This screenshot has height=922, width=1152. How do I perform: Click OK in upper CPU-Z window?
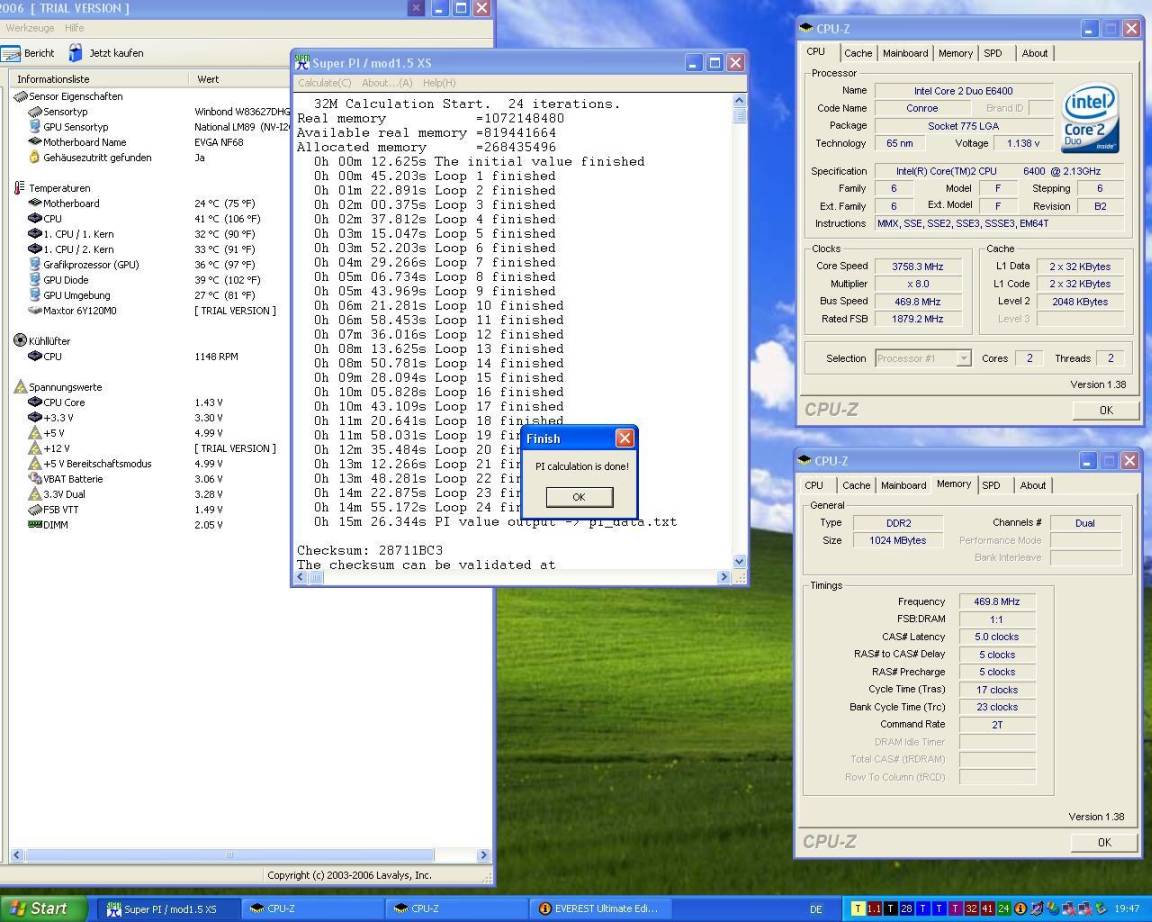tap(1106, 410)
